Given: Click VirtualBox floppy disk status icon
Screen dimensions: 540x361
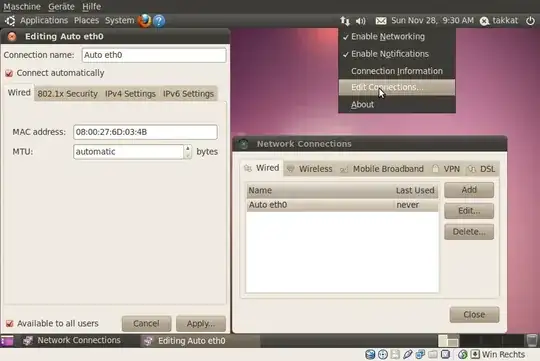Looking at the screenshot, I should [x=395, y=354].
